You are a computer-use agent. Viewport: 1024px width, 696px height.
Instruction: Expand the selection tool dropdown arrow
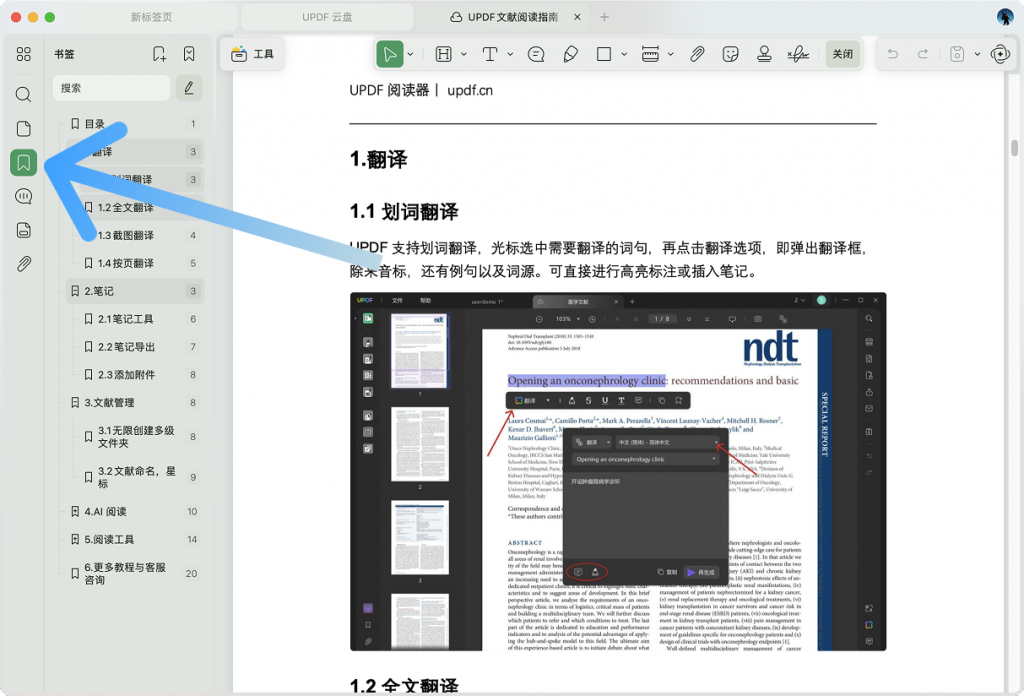(410, 54)
